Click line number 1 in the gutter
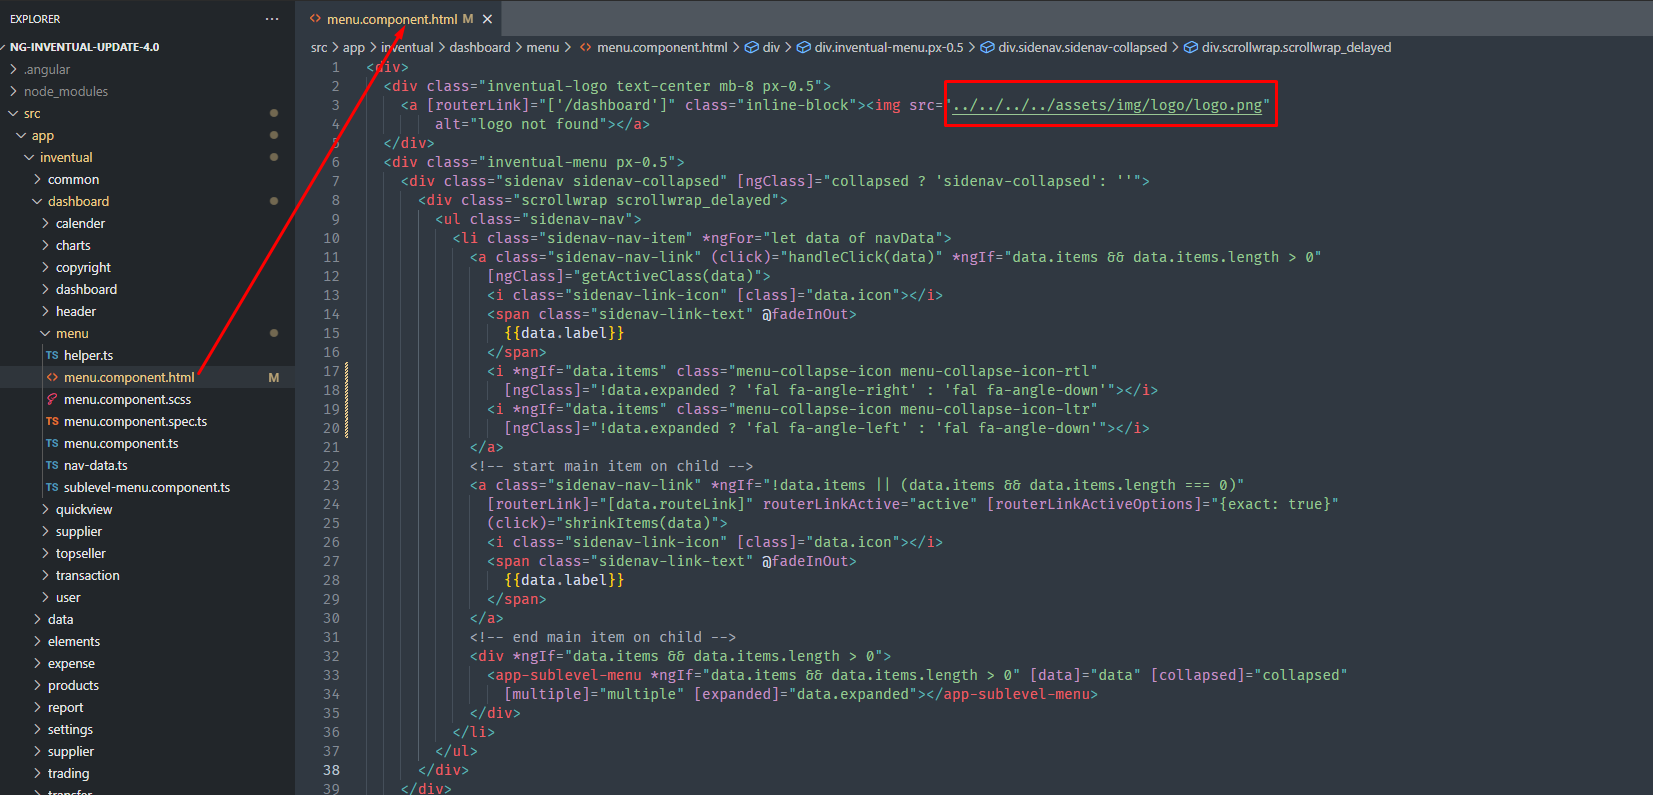 tap(335, 67)
